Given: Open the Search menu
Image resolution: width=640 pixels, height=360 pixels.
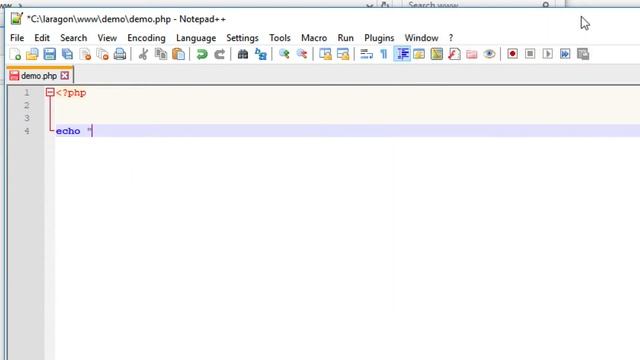Looking at the screenshot, I should [x=73, y=38].
